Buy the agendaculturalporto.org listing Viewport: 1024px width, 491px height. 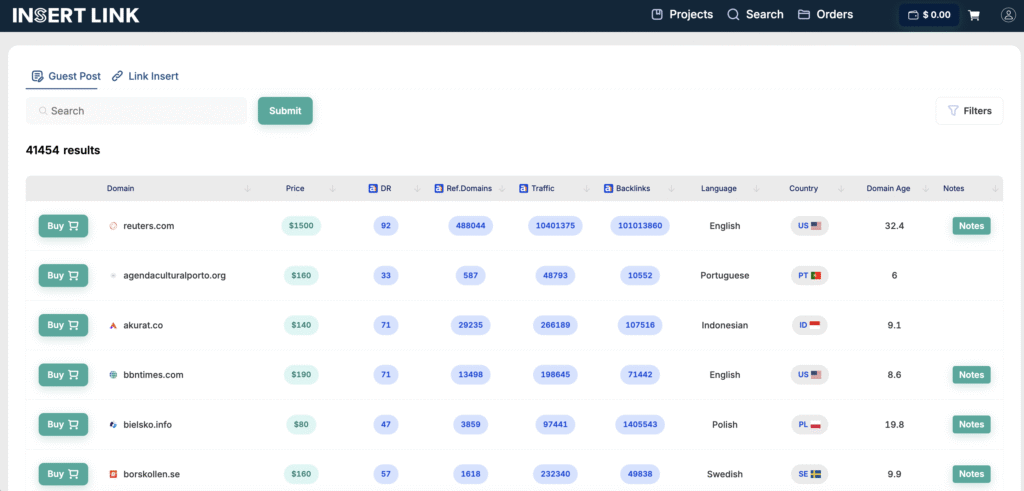(63, 276)
